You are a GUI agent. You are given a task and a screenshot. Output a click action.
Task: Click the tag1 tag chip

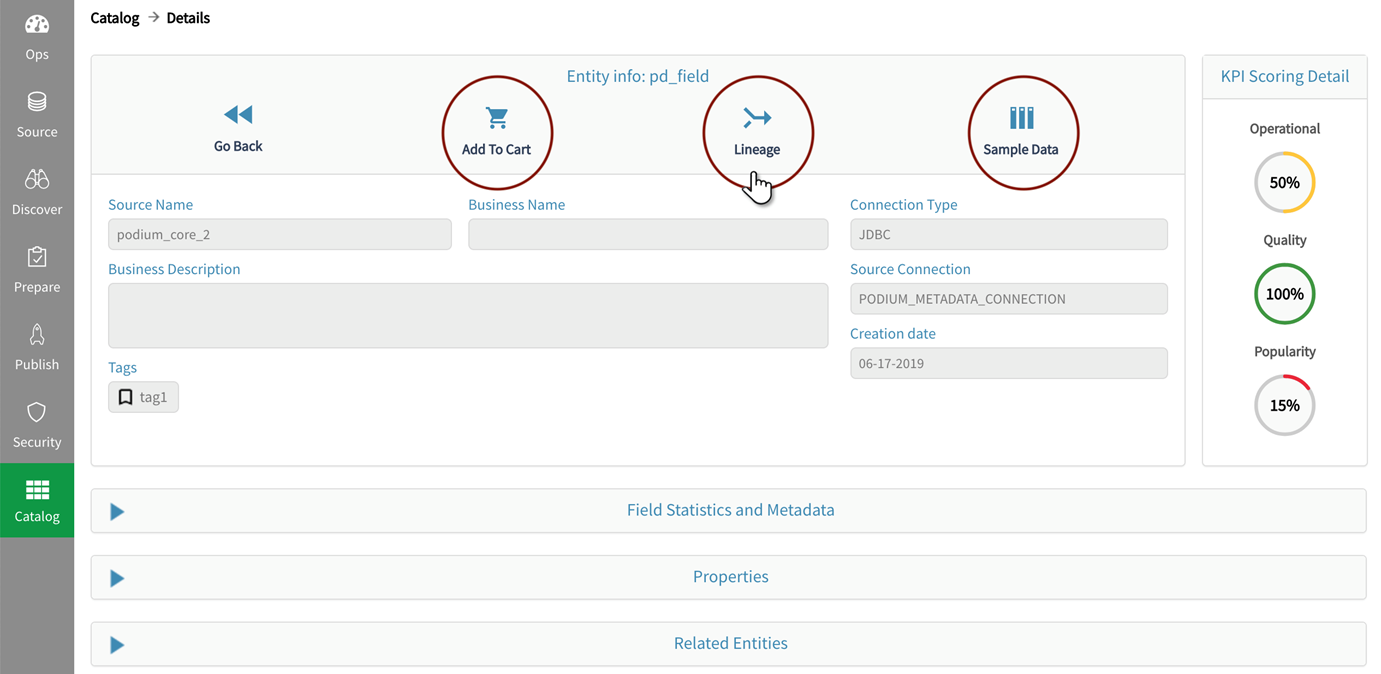(x=143, y=397)
